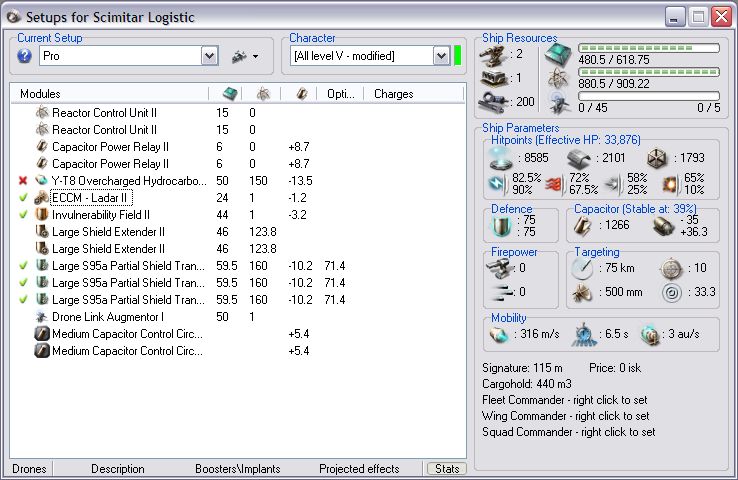Screen dimensions: 738x480
Task: Click the CPU resource icon
Action: 558,55
